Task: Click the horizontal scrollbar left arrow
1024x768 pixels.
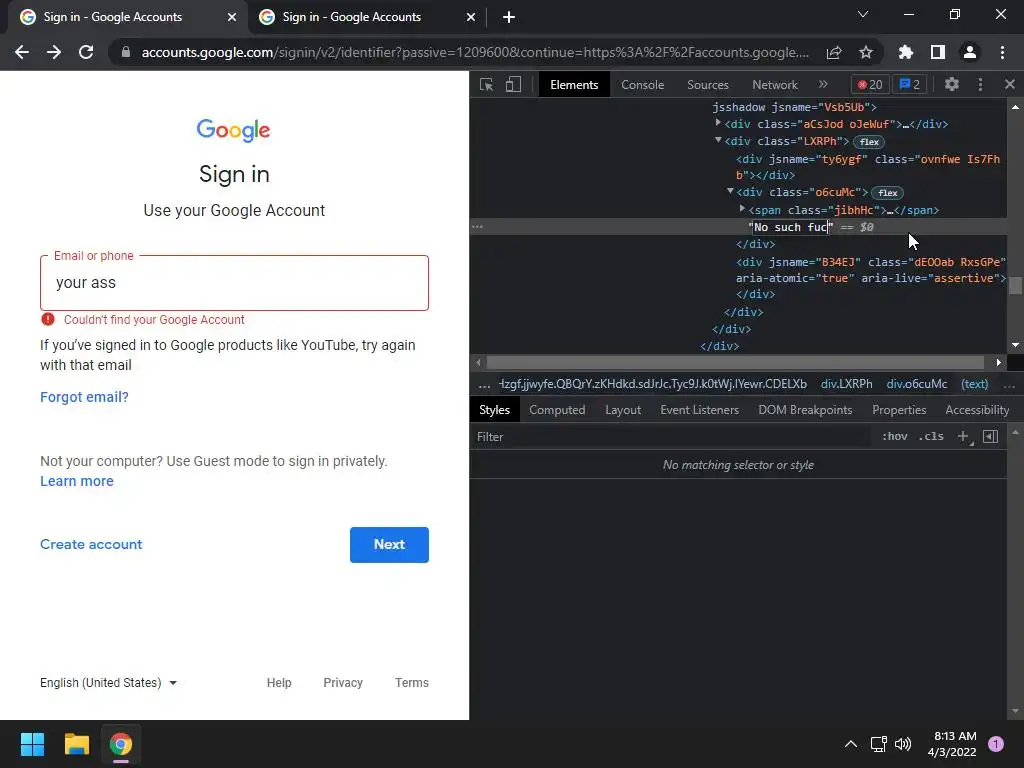Action: [x=479, y=362]
